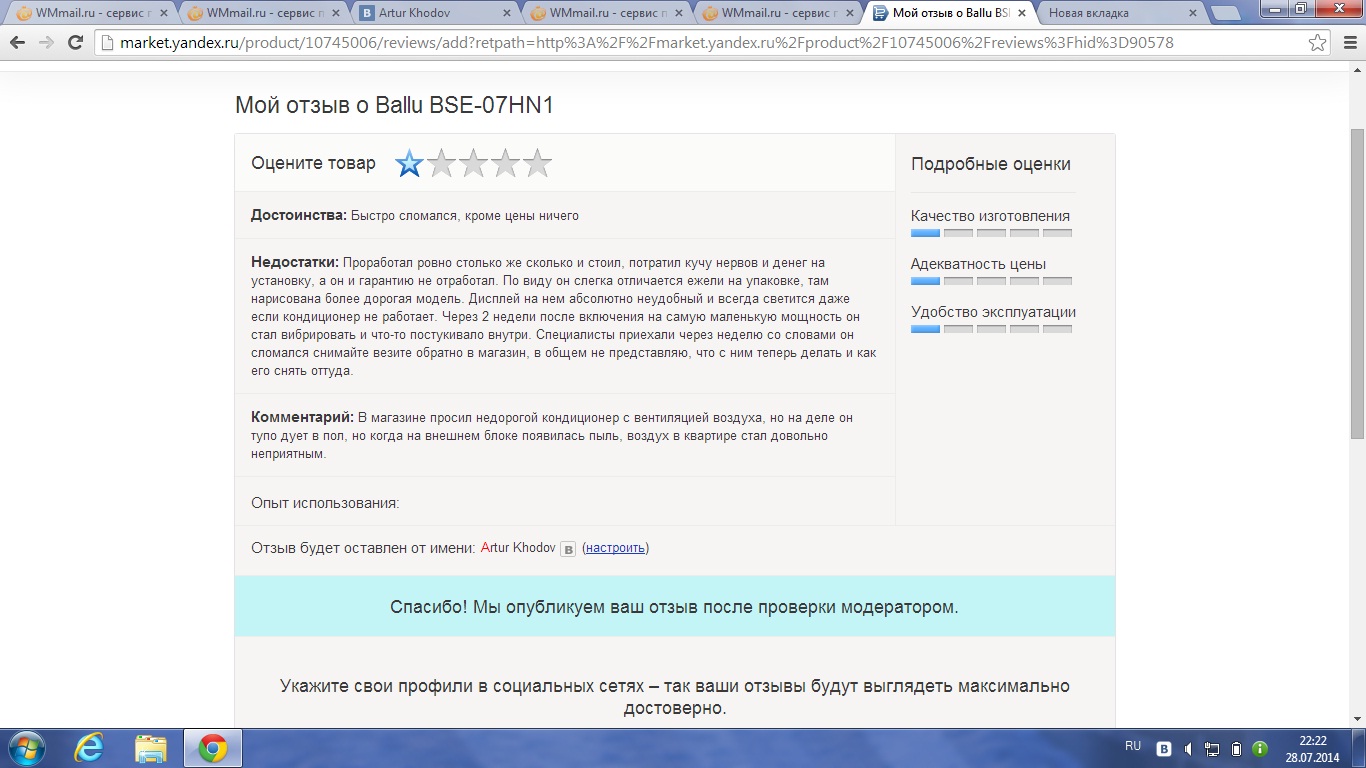The image size is (1366, 768).
Task: Click the VK icon beside Artur Khodov name
Action: point(568,549)
